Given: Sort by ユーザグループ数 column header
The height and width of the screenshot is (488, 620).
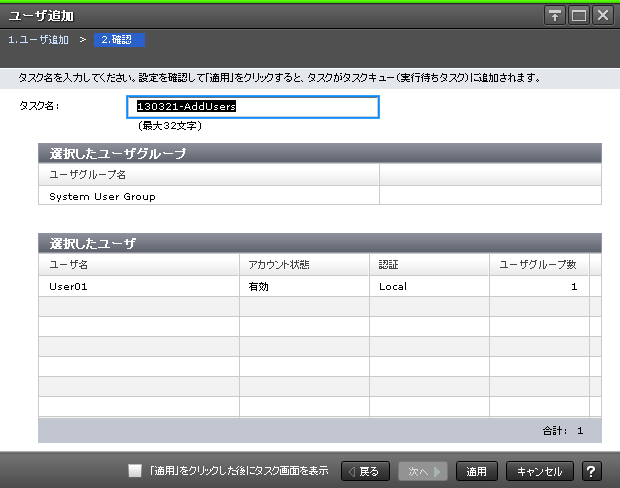Looking at the screenshot, I should click(x=539, y=265).
